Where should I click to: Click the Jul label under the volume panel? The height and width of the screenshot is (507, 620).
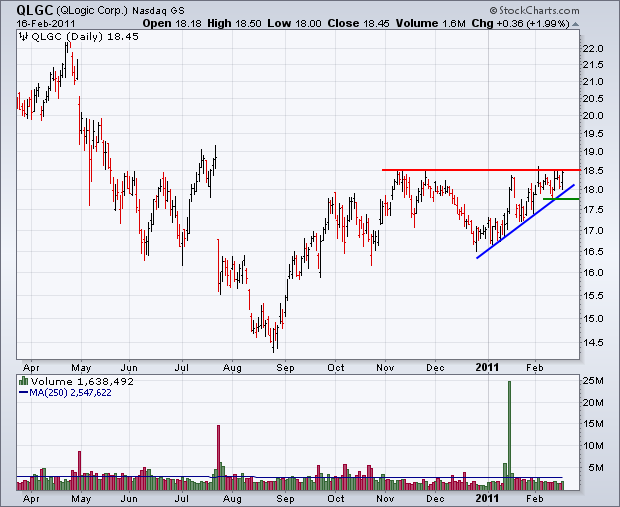click(x=181, y=499)
